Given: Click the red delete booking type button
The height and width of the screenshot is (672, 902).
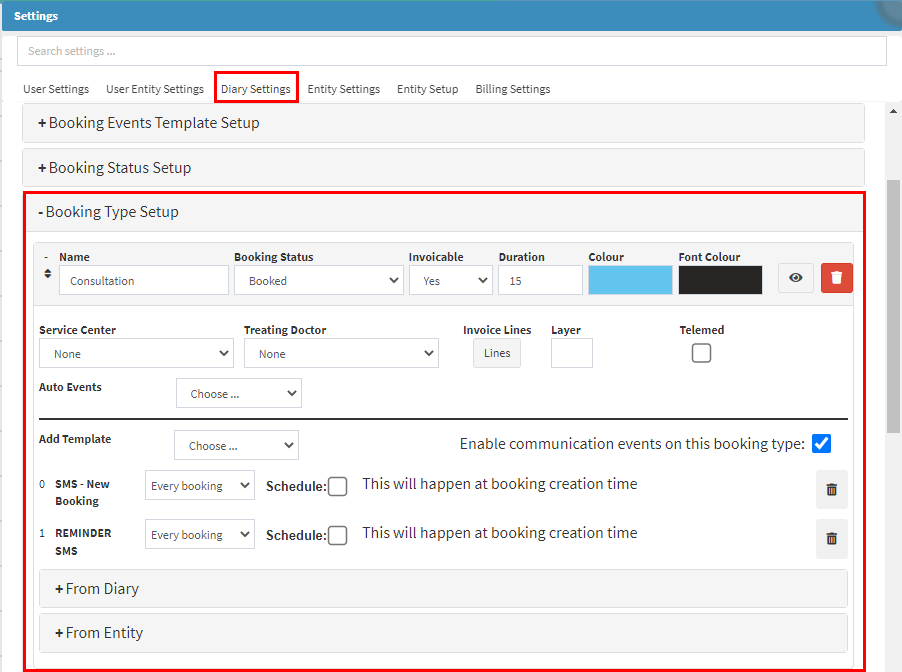Looking at the screenshot, I should click(x=837, y=279).
